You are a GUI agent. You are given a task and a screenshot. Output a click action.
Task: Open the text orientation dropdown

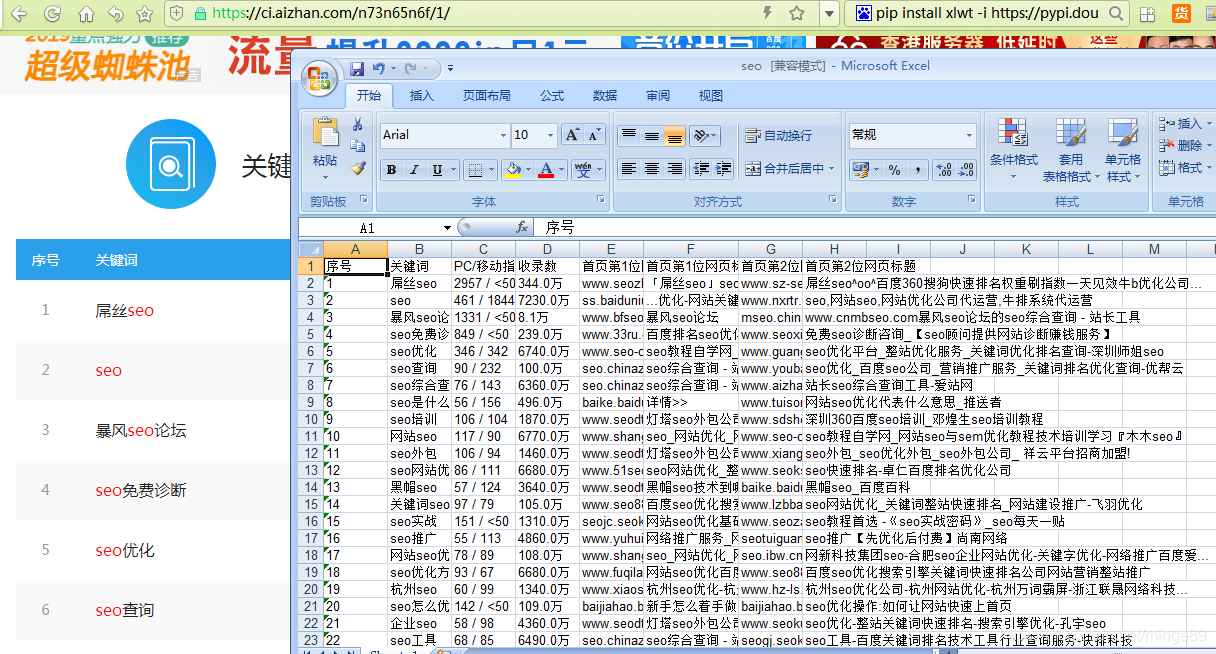pyautogui.click(x=715, y=135)
